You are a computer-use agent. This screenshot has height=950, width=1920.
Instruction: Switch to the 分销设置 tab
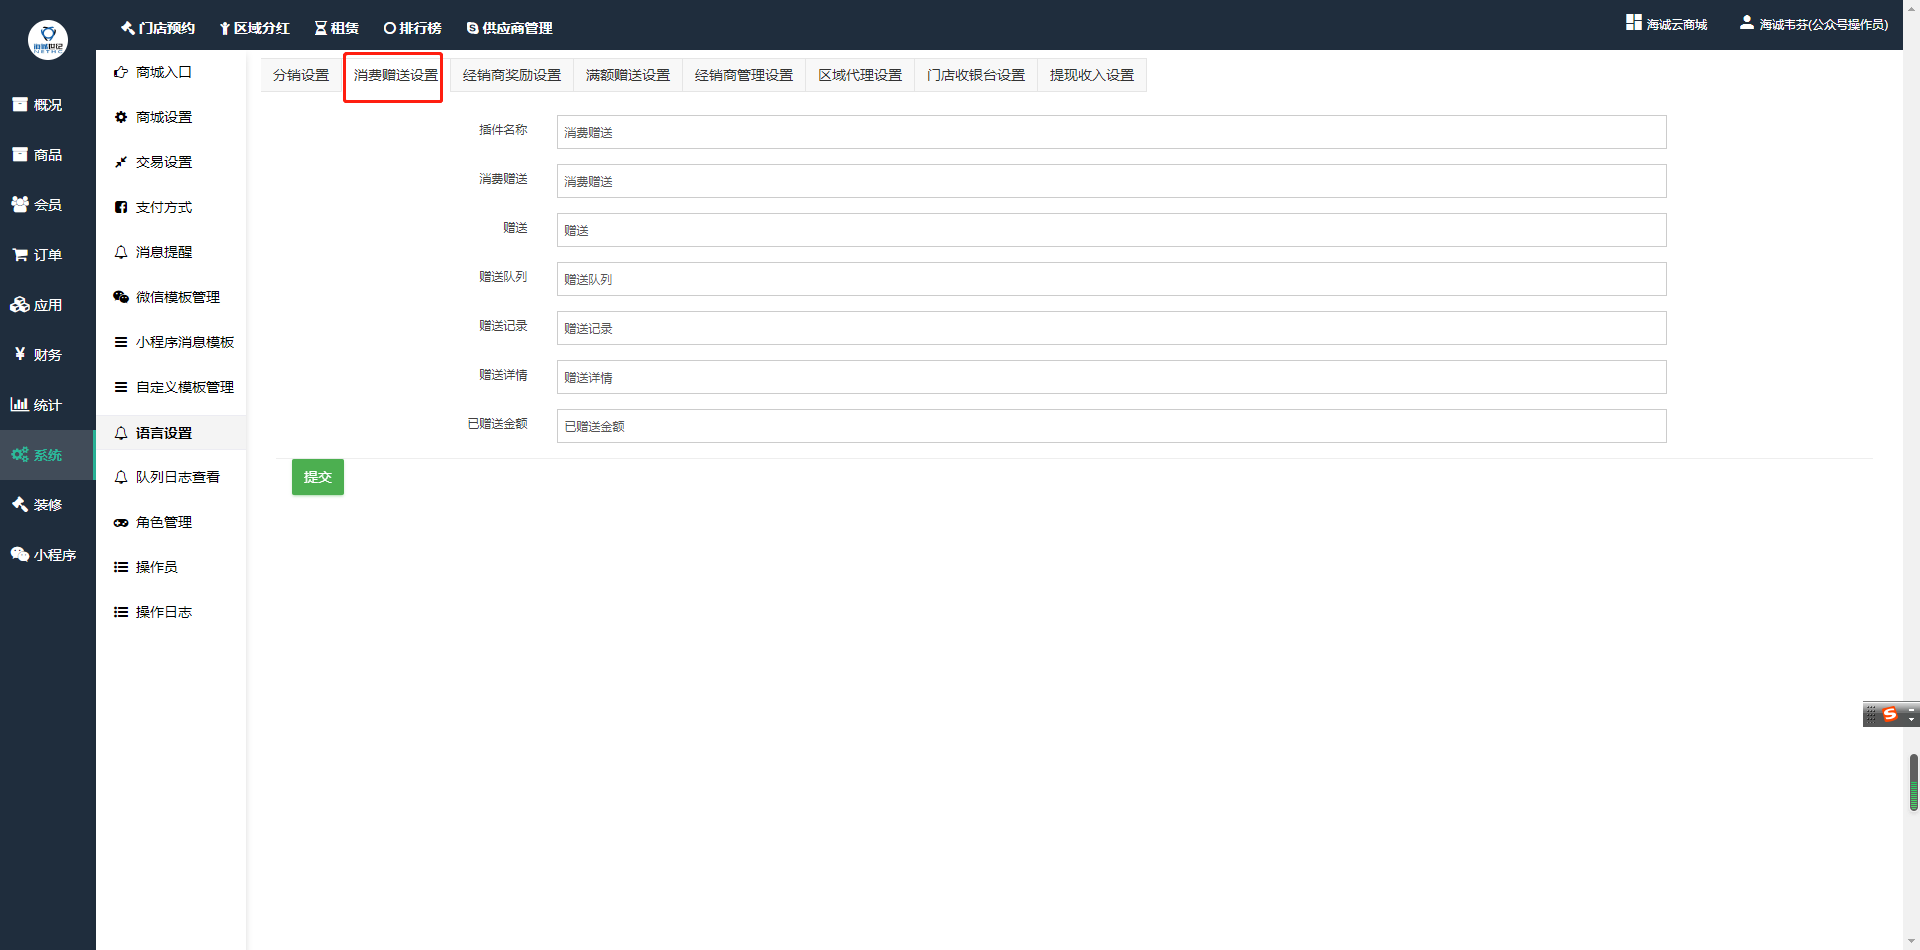click(301, 75)
